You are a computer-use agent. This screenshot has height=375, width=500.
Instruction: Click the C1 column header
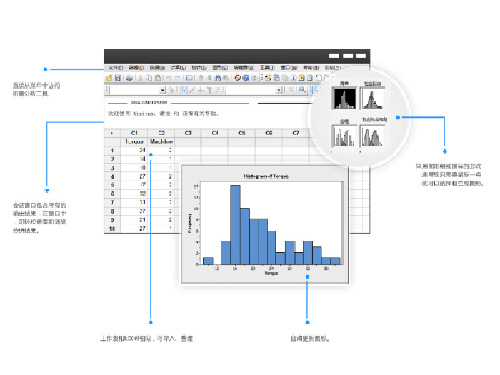(134, 133)
